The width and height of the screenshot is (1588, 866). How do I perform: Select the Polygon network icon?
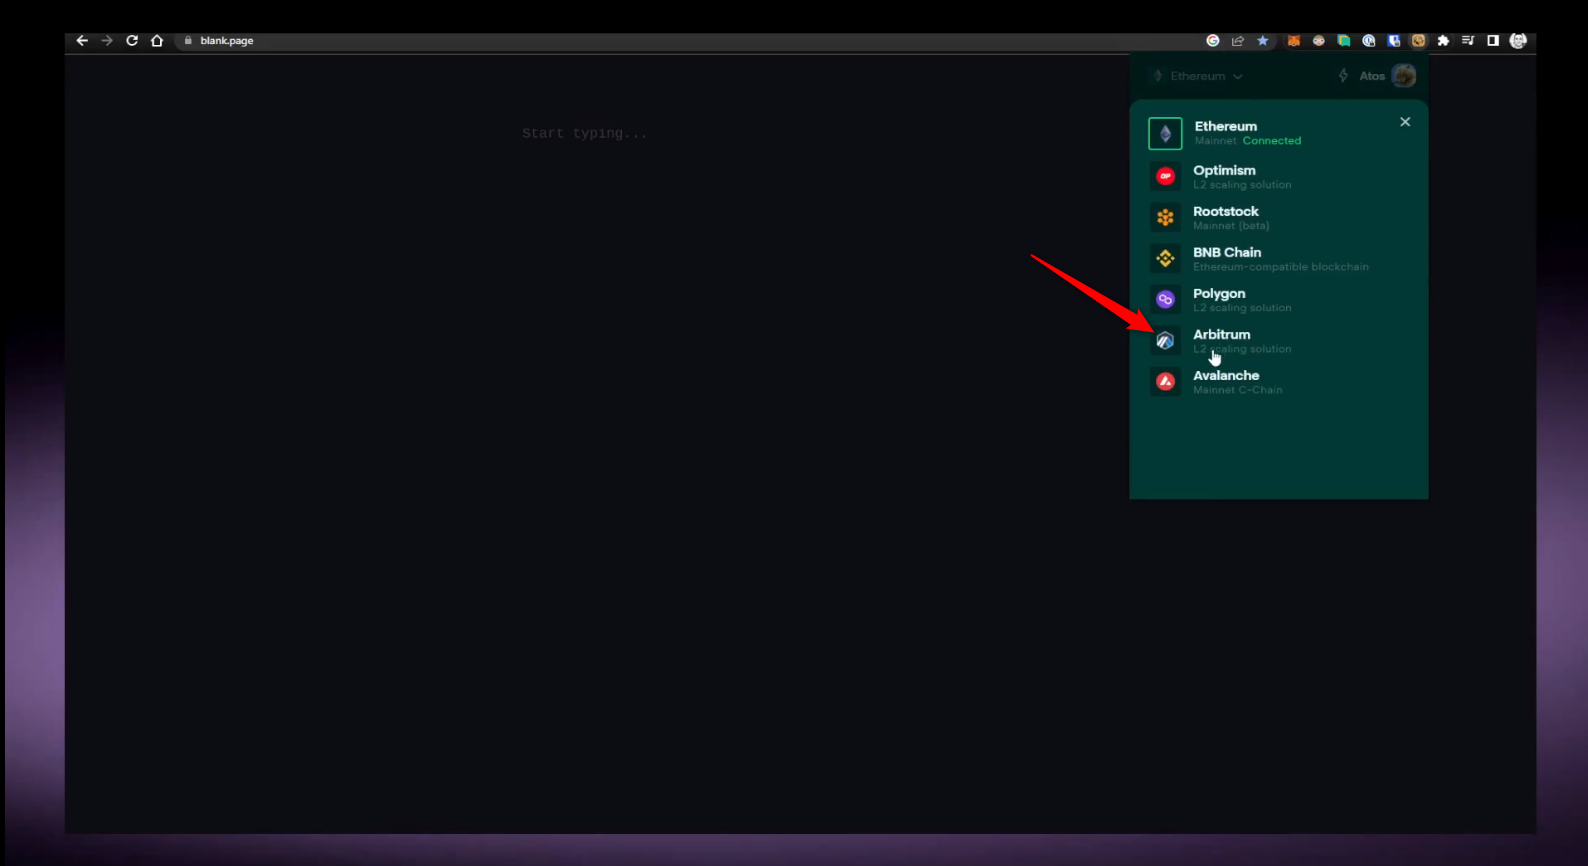(1165, 300)
